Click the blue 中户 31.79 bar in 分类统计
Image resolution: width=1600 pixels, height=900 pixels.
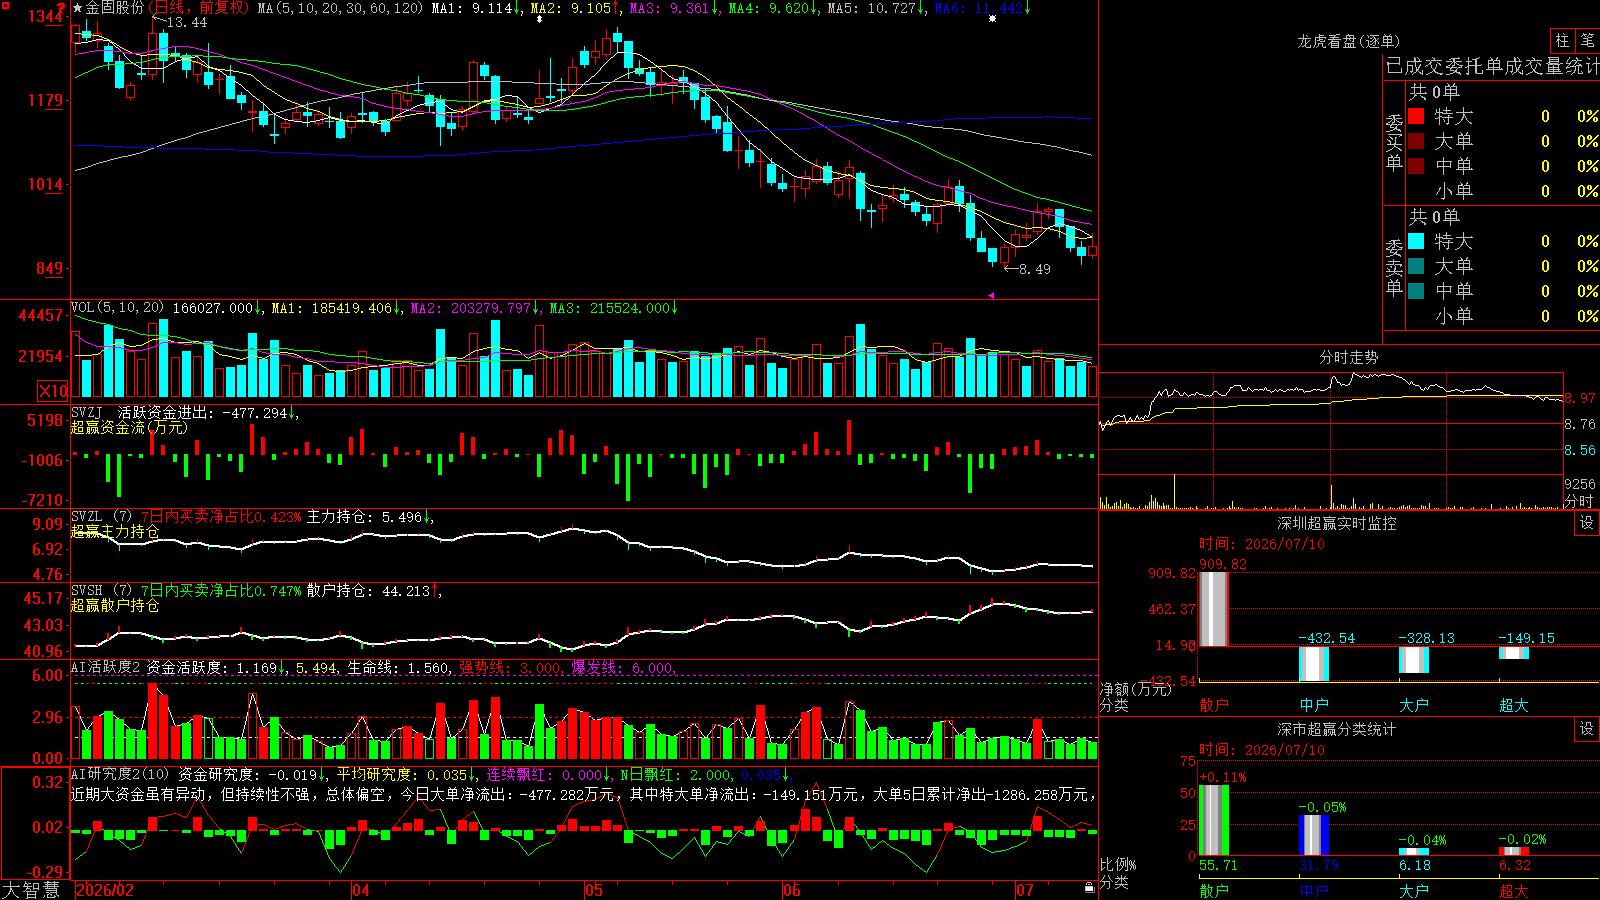[1314, 835]
